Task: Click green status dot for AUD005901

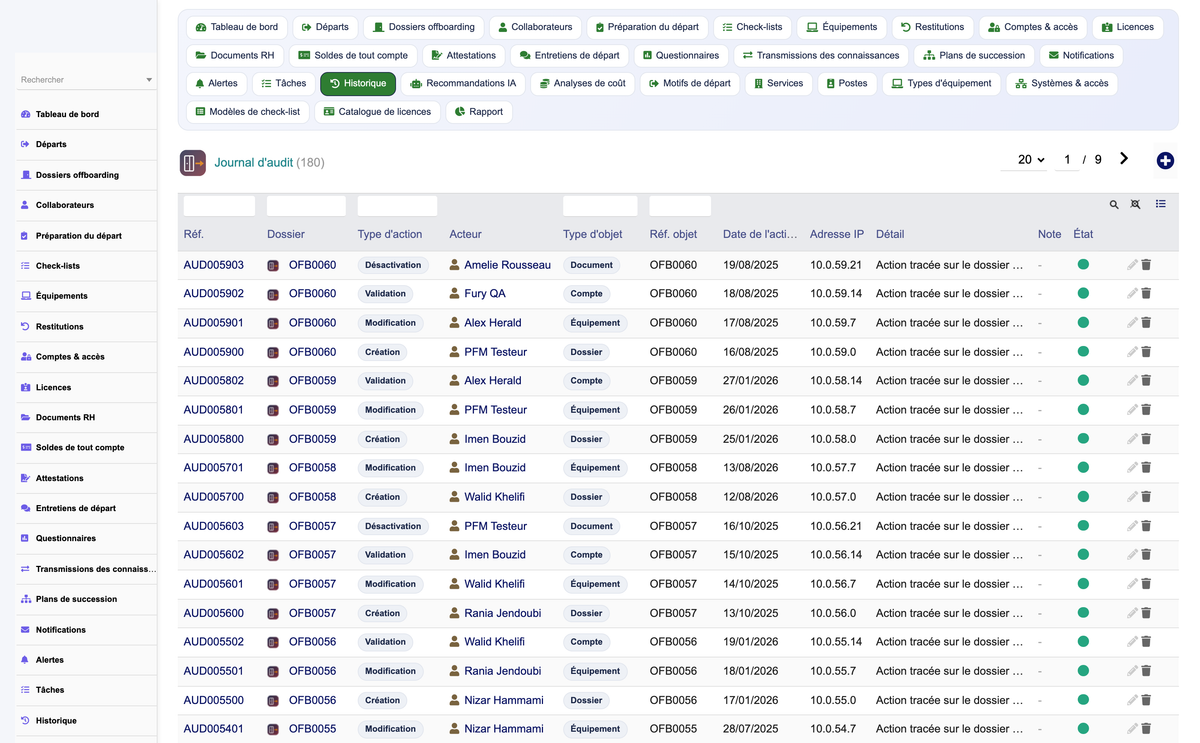Action: point(1083,323)
